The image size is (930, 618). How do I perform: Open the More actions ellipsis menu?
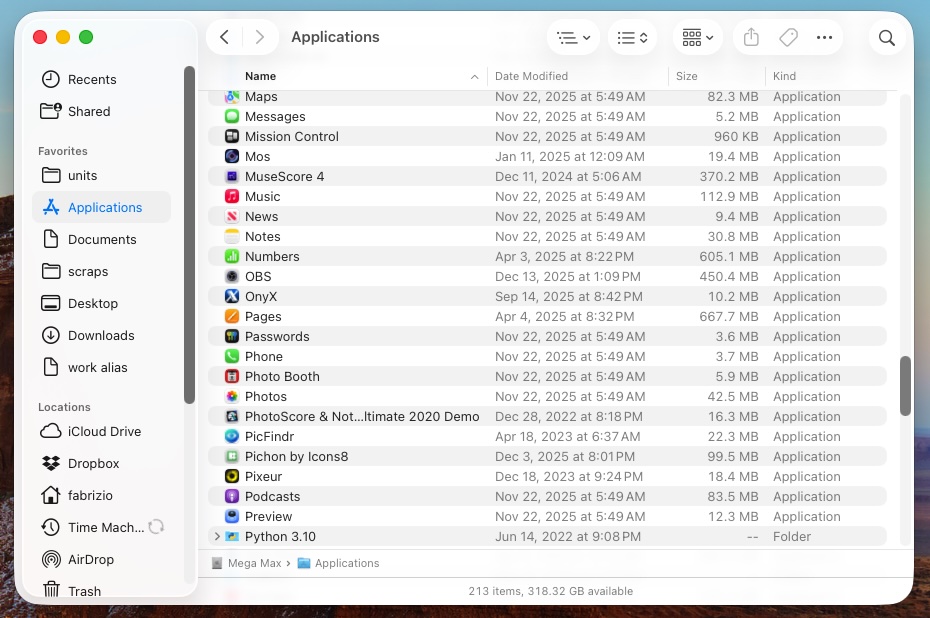pyautogui.click(x=824, y=37)
